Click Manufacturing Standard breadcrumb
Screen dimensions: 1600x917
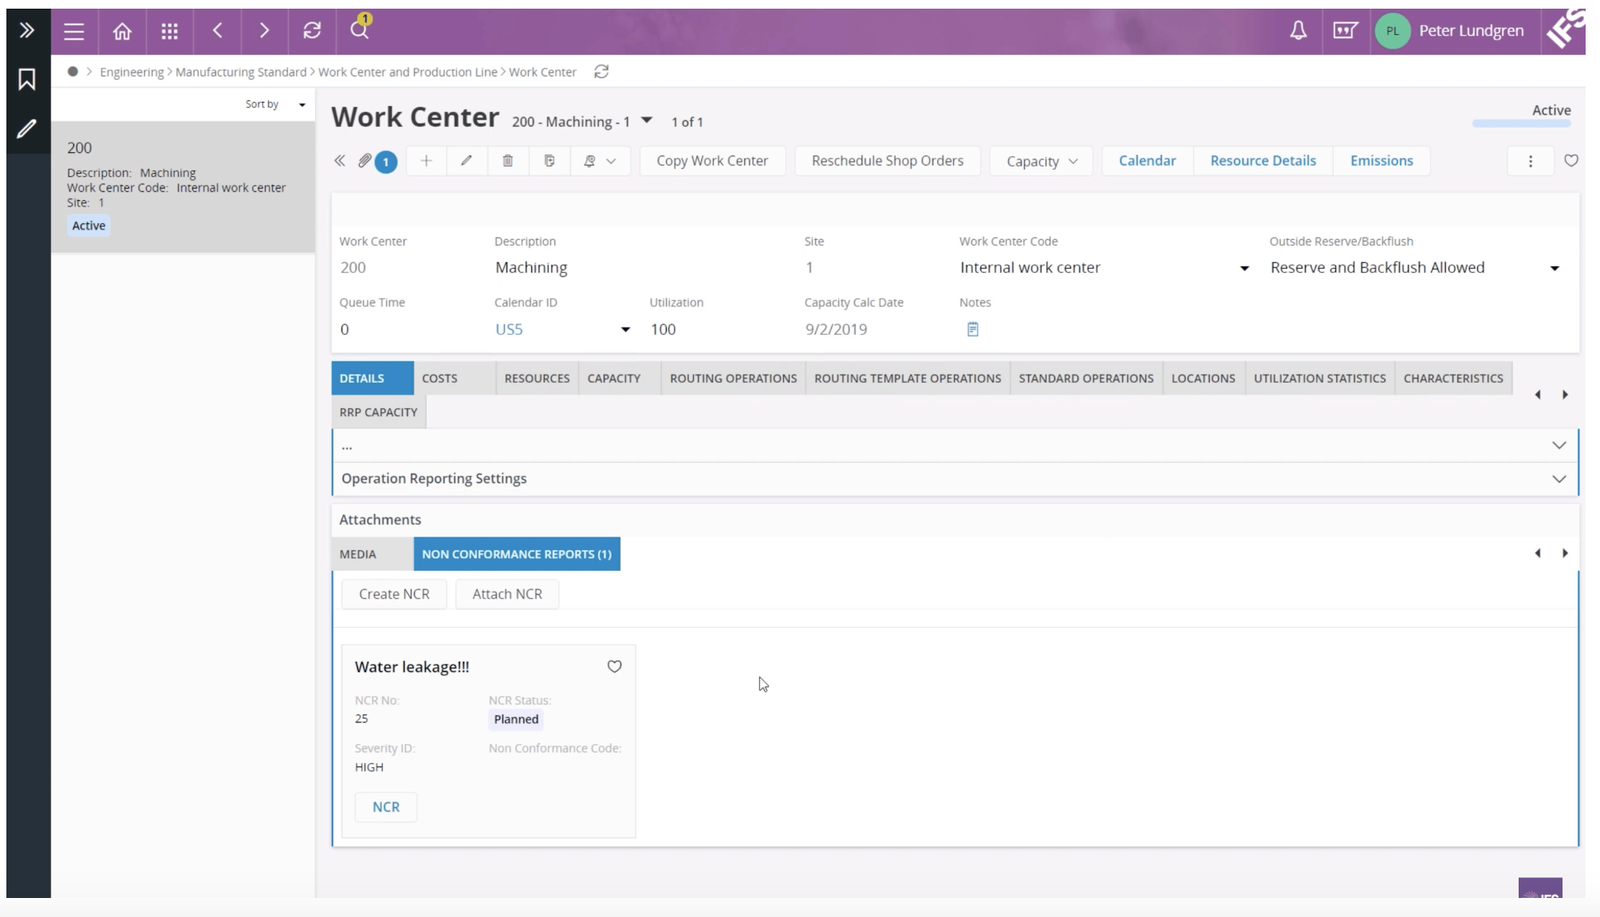tap(241, 72)
